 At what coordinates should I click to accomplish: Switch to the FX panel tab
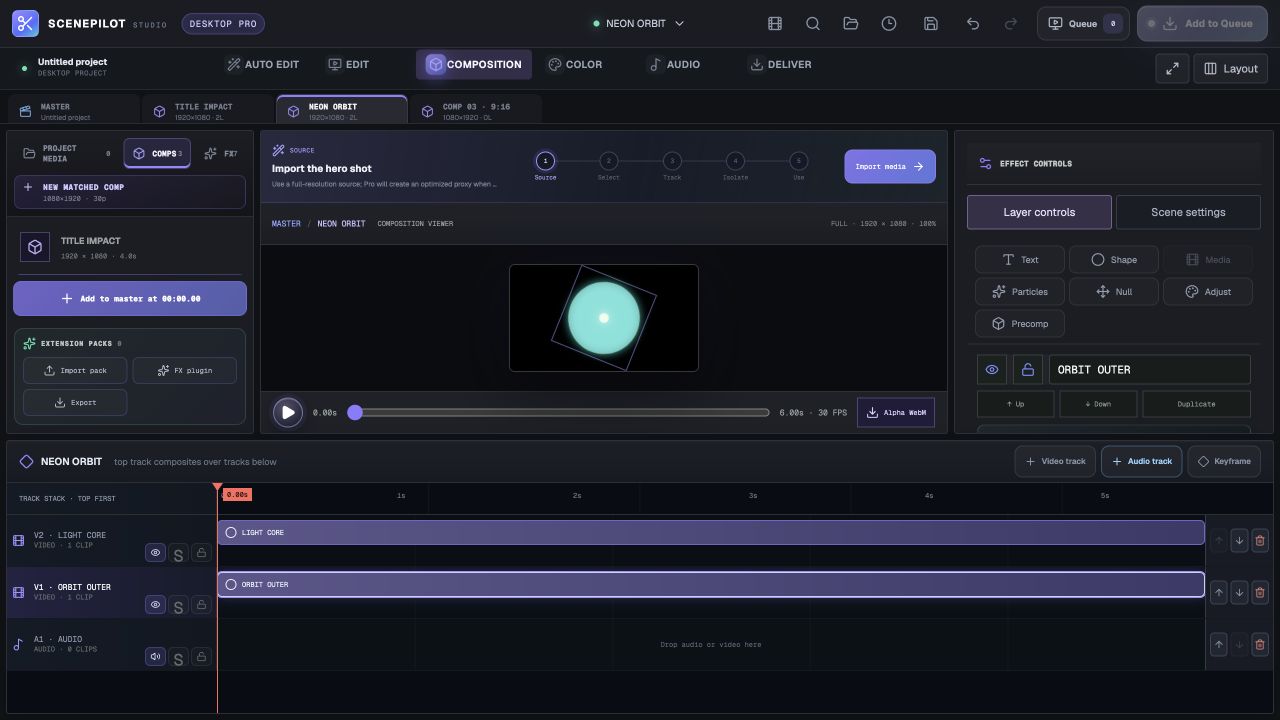[221, 153]
